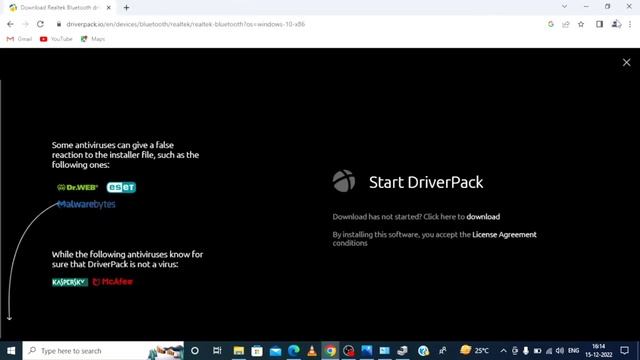Screen dimensions: 640x360
Task: Go forward using the browser forward arrow
Action: (x=25, y=24)
